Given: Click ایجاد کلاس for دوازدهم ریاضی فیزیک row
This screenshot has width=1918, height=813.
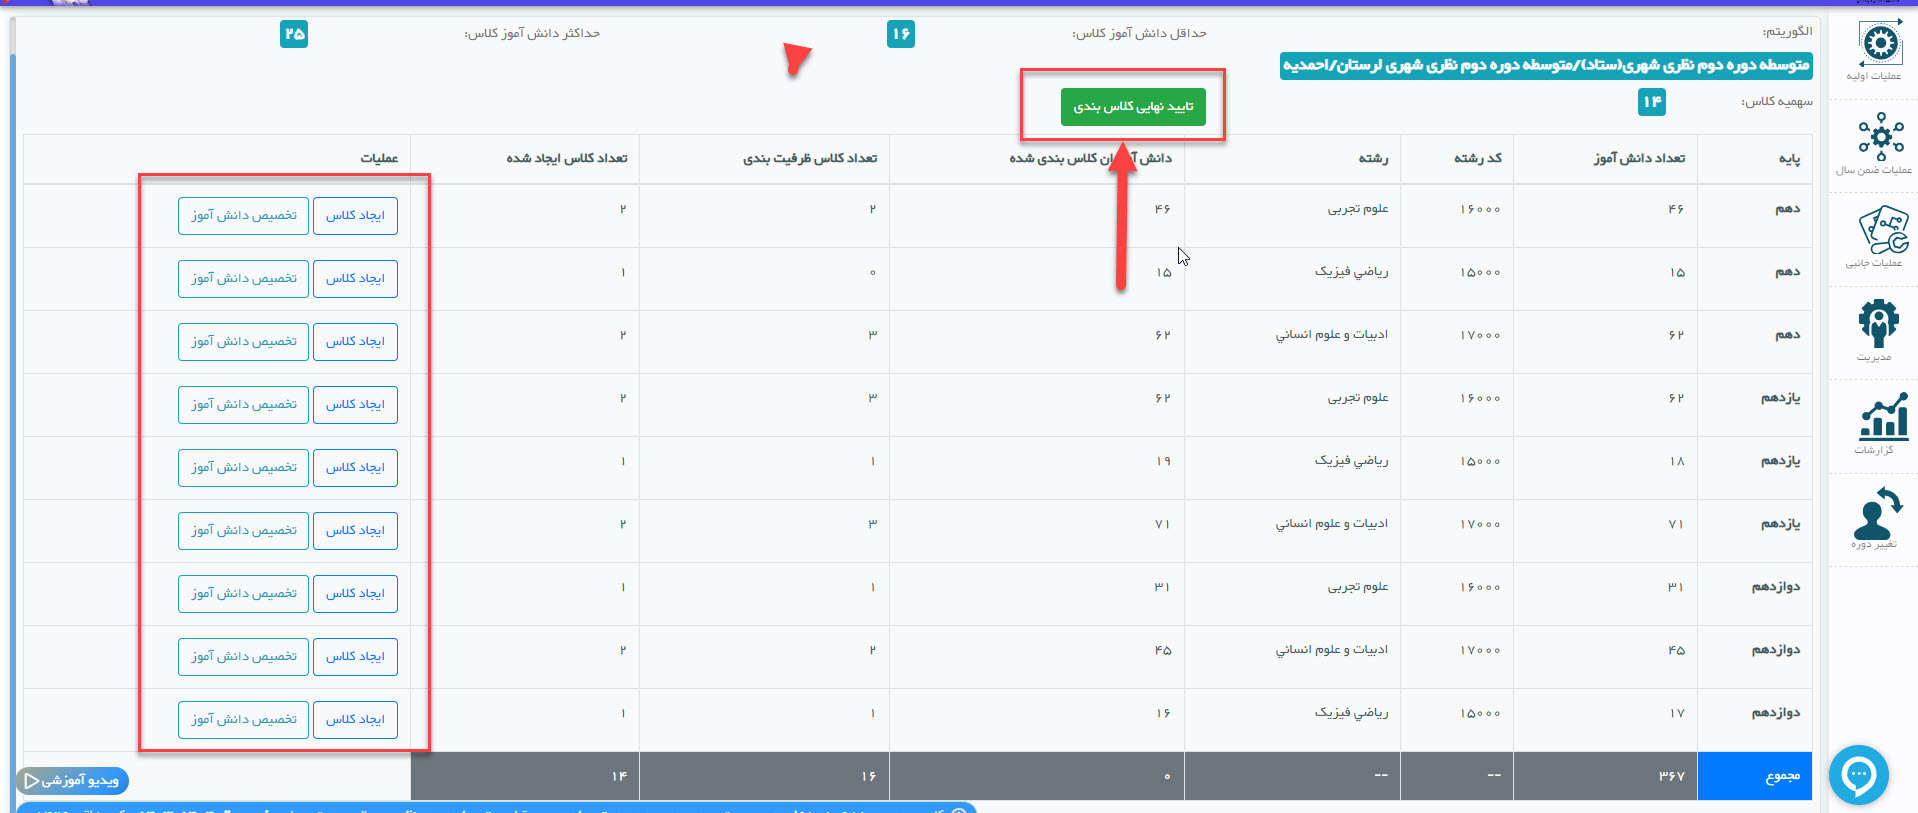Looking at the screenshot, I should 355,720.
